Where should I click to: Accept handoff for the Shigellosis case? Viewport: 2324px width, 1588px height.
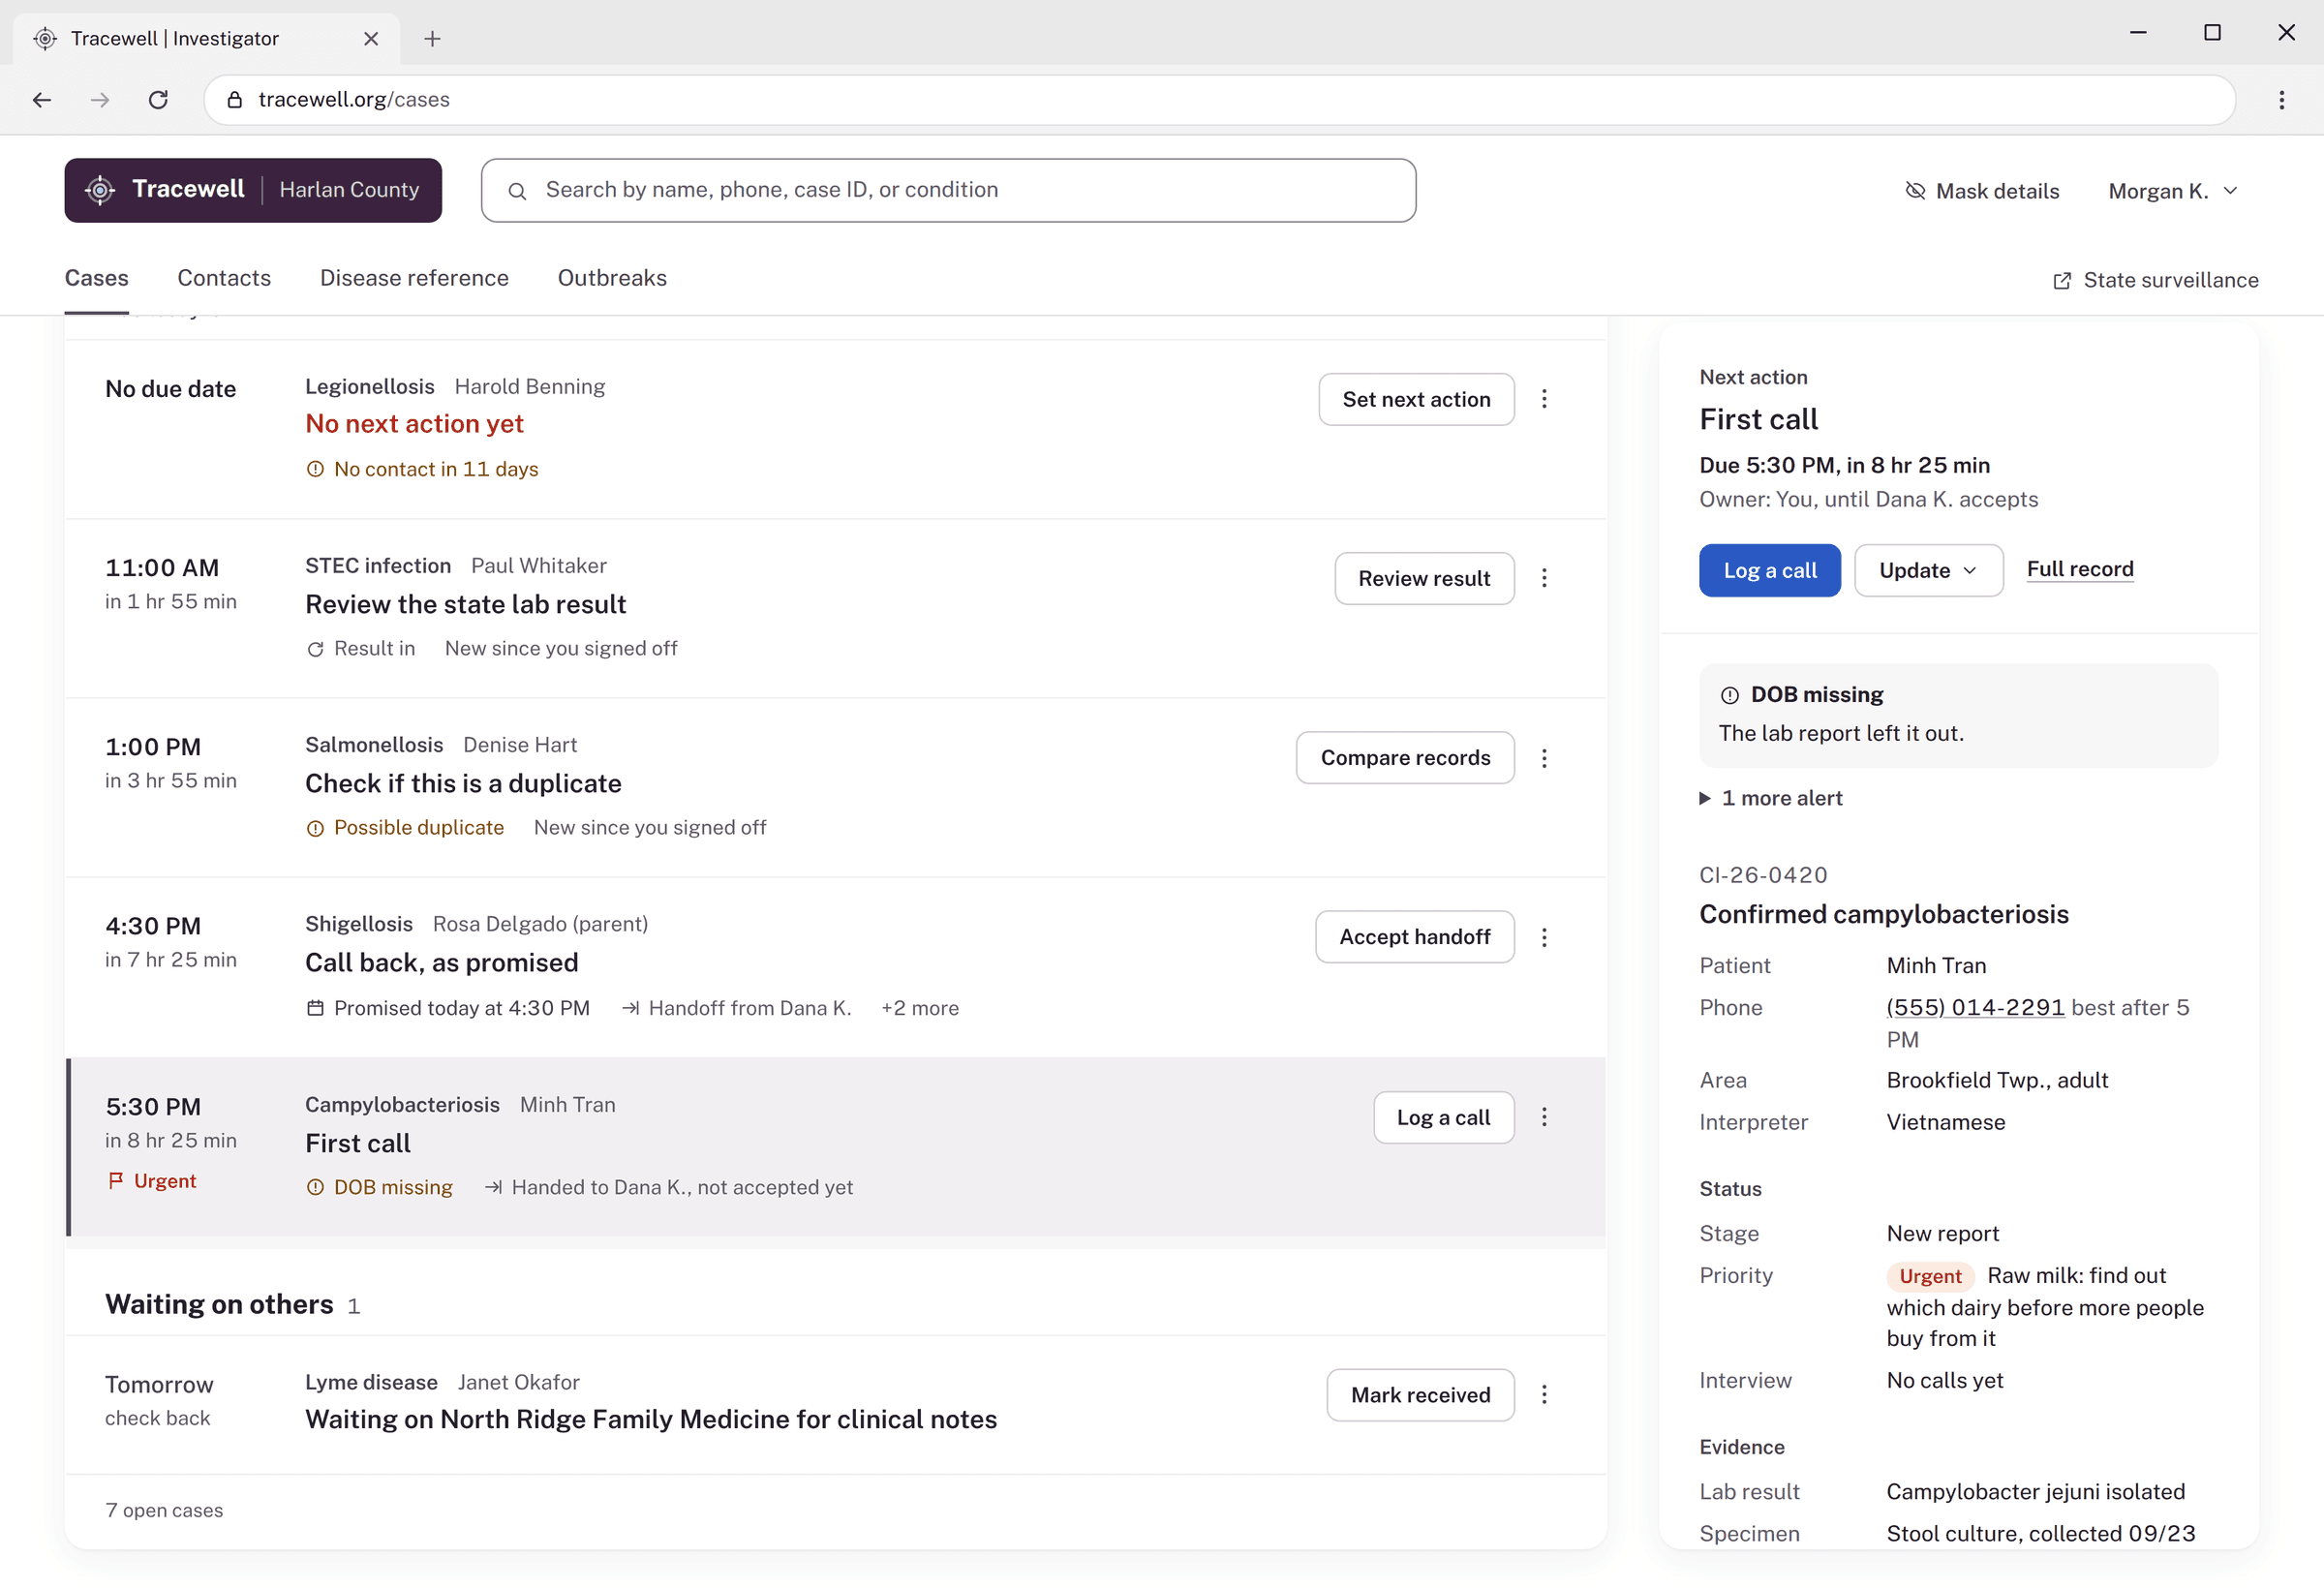[1414, 937]
